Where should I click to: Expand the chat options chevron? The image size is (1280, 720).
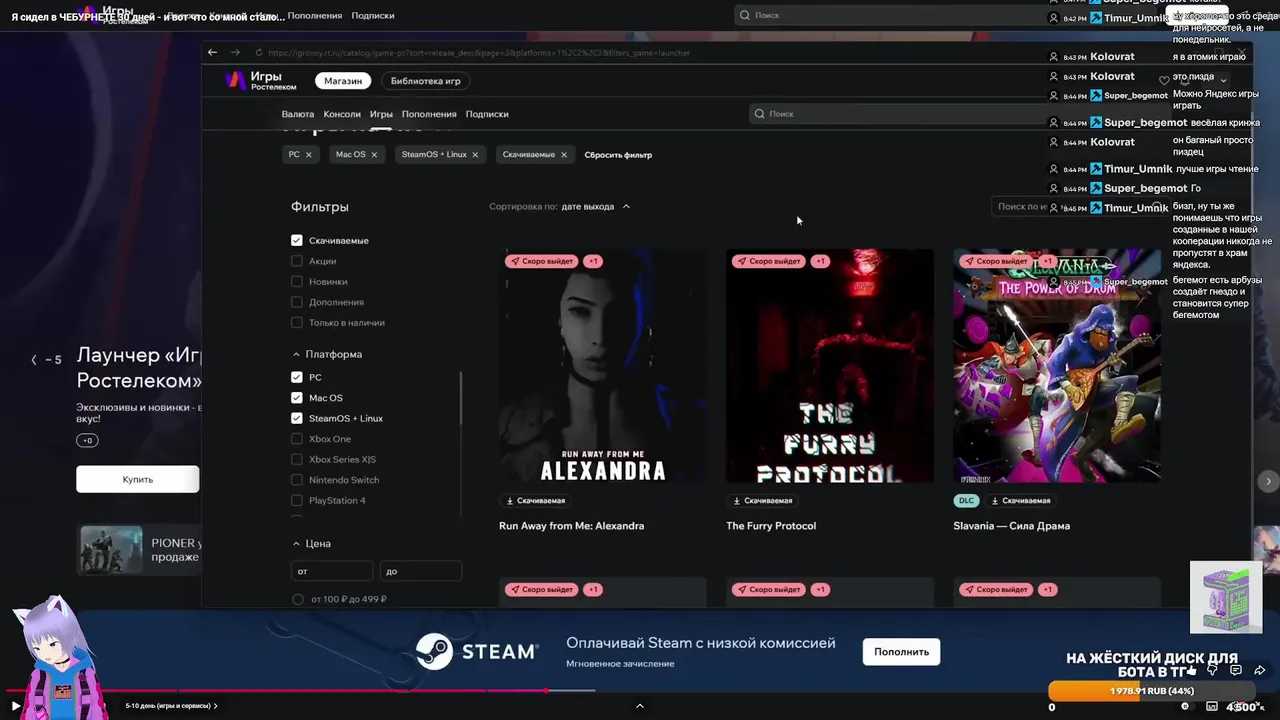point(1223,80)
